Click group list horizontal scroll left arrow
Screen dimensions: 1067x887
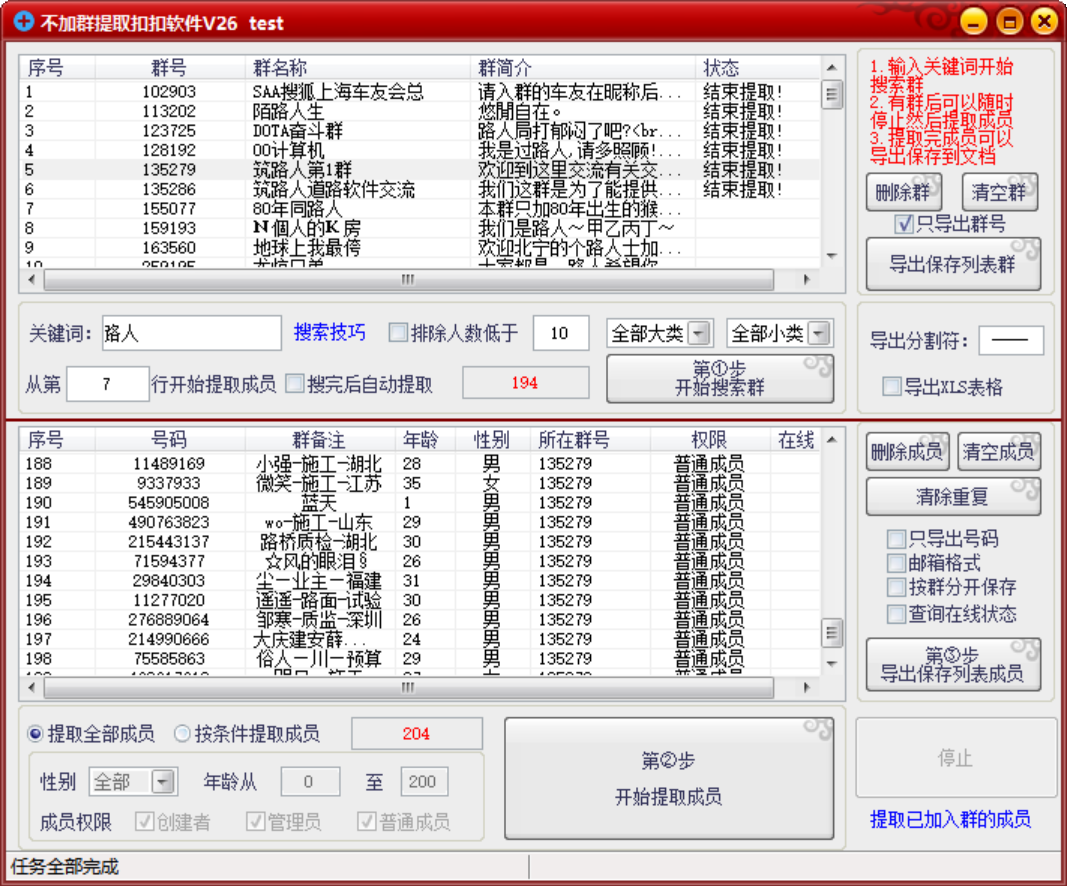(x=31, y=279)
